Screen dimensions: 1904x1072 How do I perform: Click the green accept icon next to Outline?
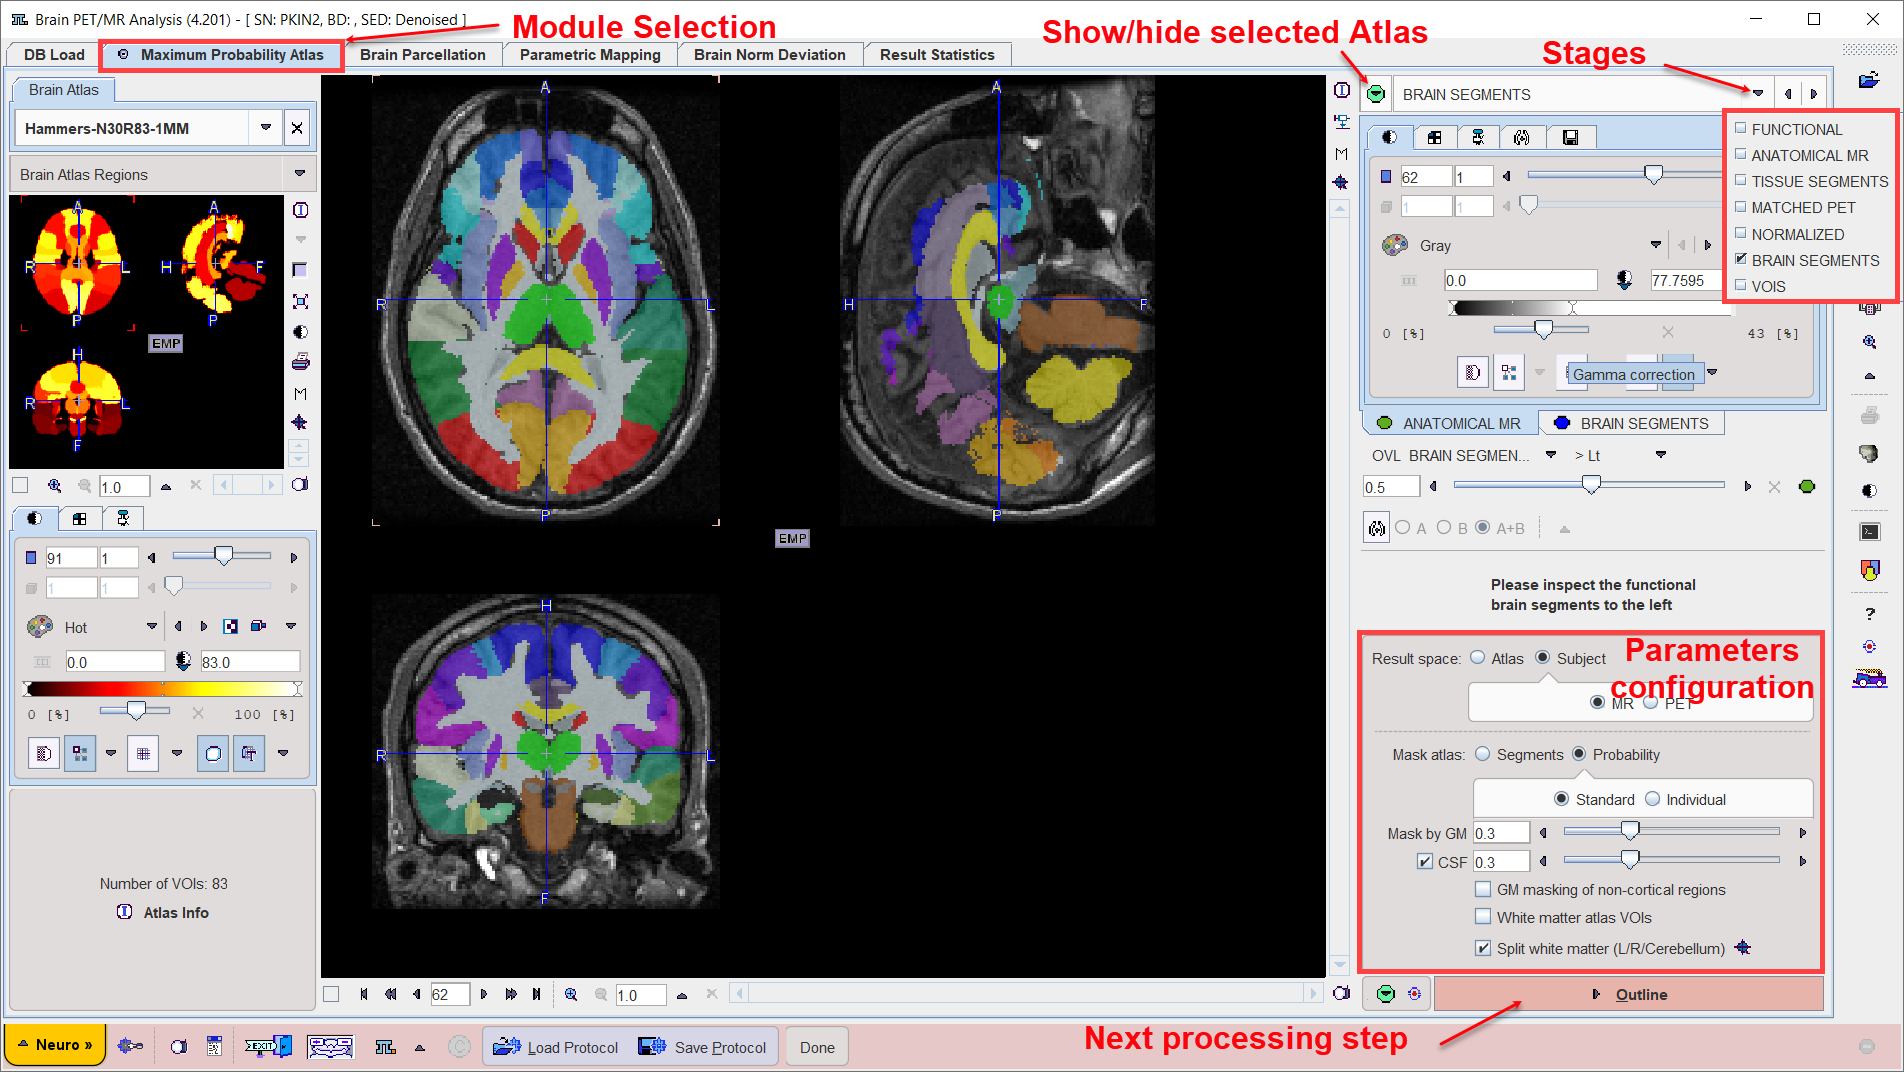coord(1386,994)
